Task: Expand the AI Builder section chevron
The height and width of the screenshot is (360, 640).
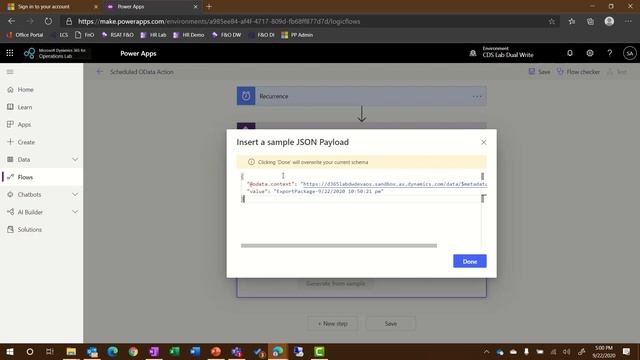Action: [x=75, y=212]
